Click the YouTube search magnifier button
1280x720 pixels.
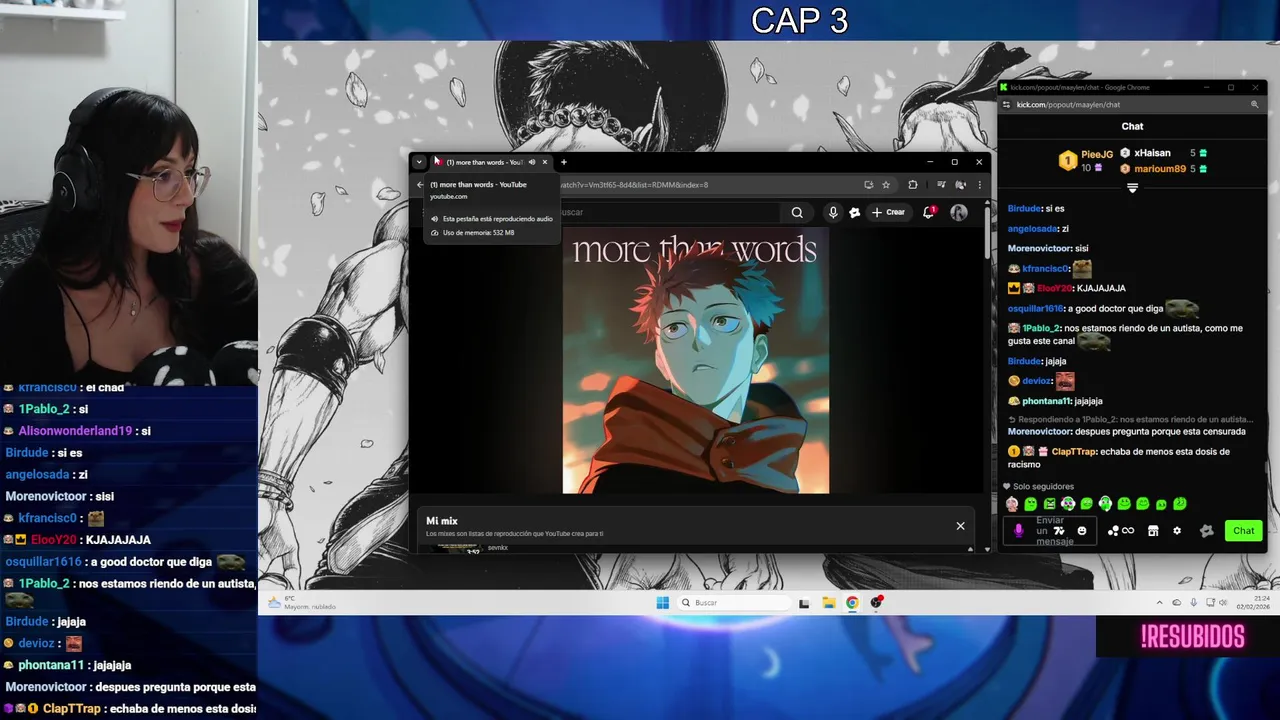(x=797, y=212)
